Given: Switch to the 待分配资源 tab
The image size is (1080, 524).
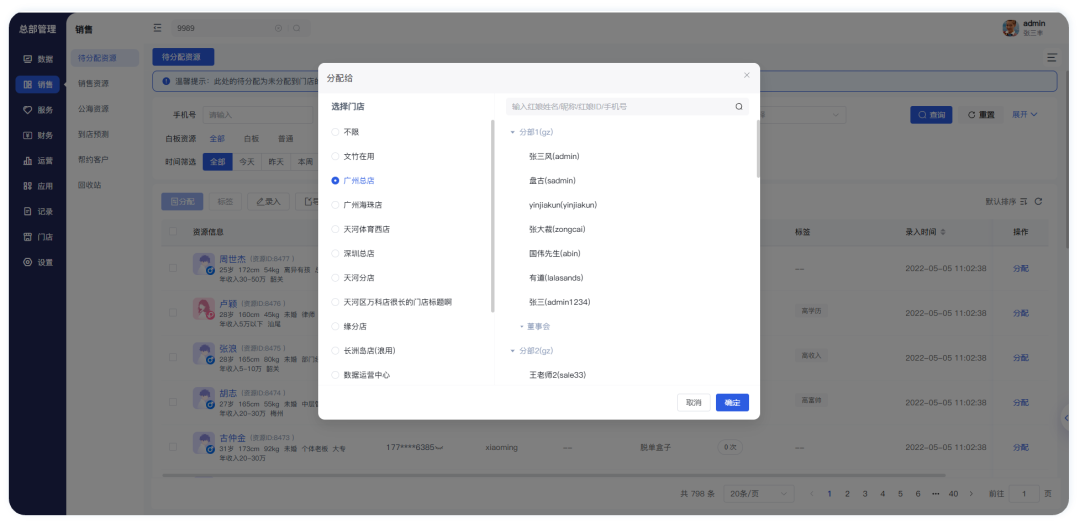Looking at the screenshot, I should pos(183,57).
